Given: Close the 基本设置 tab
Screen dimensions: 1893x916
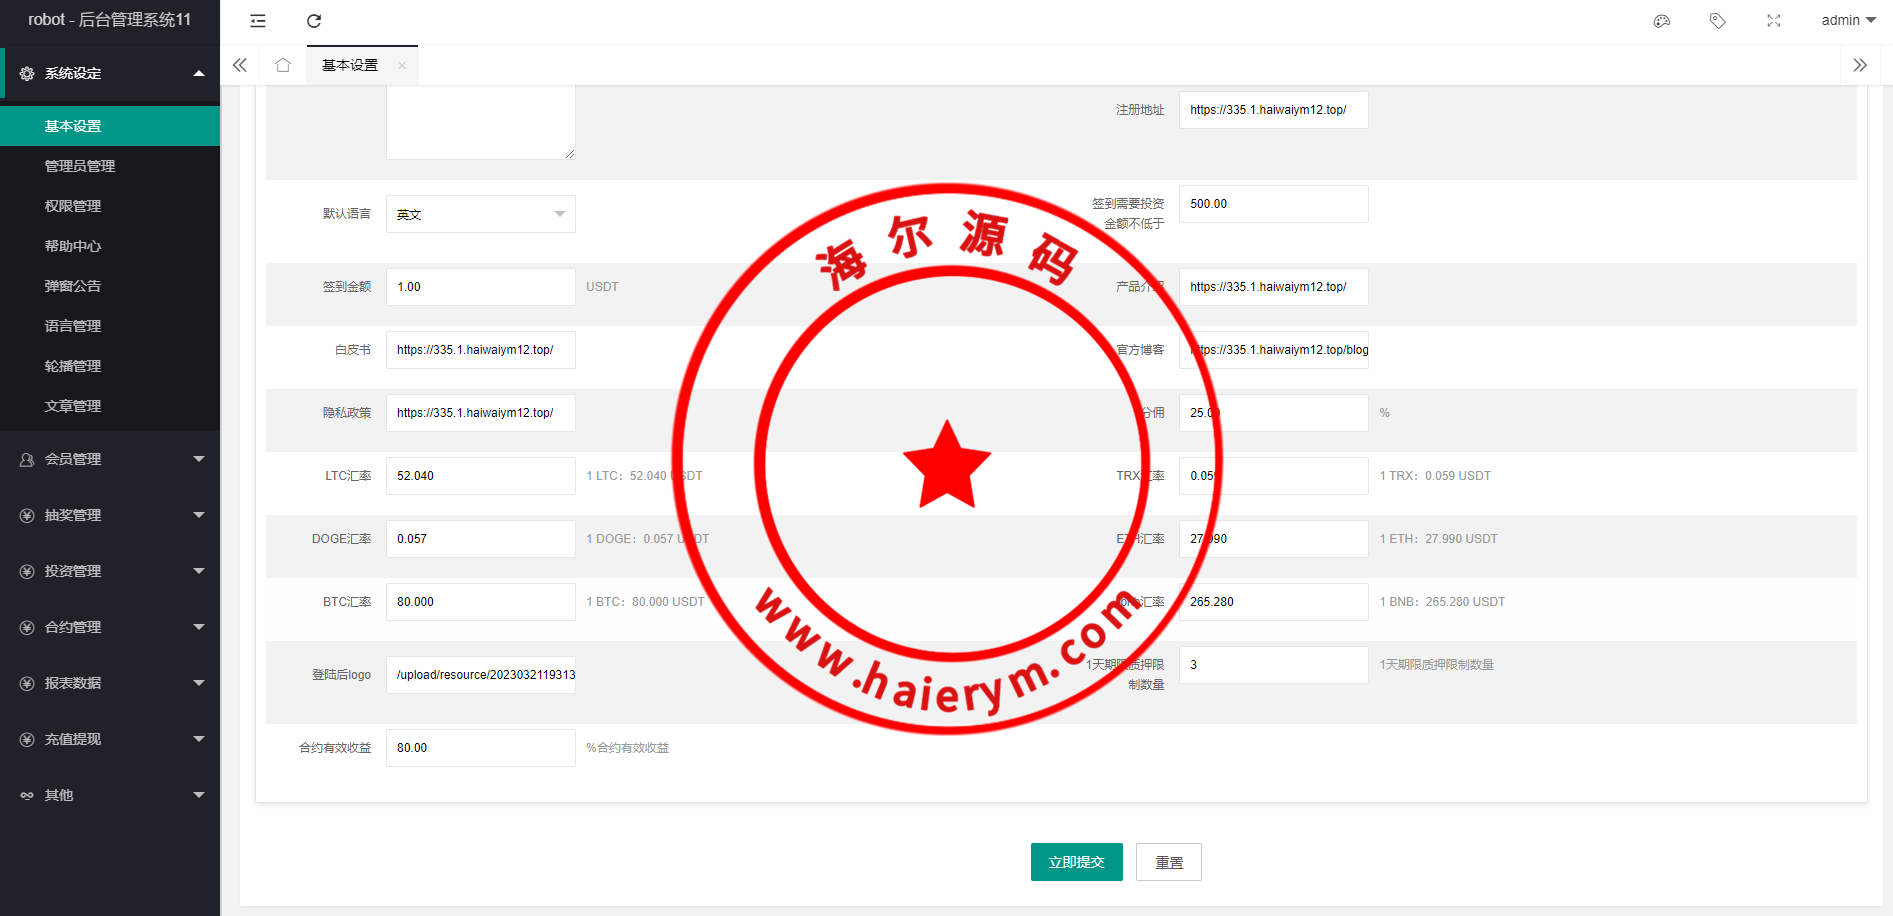Looking at the screenshot, I should tap(402, 65).
